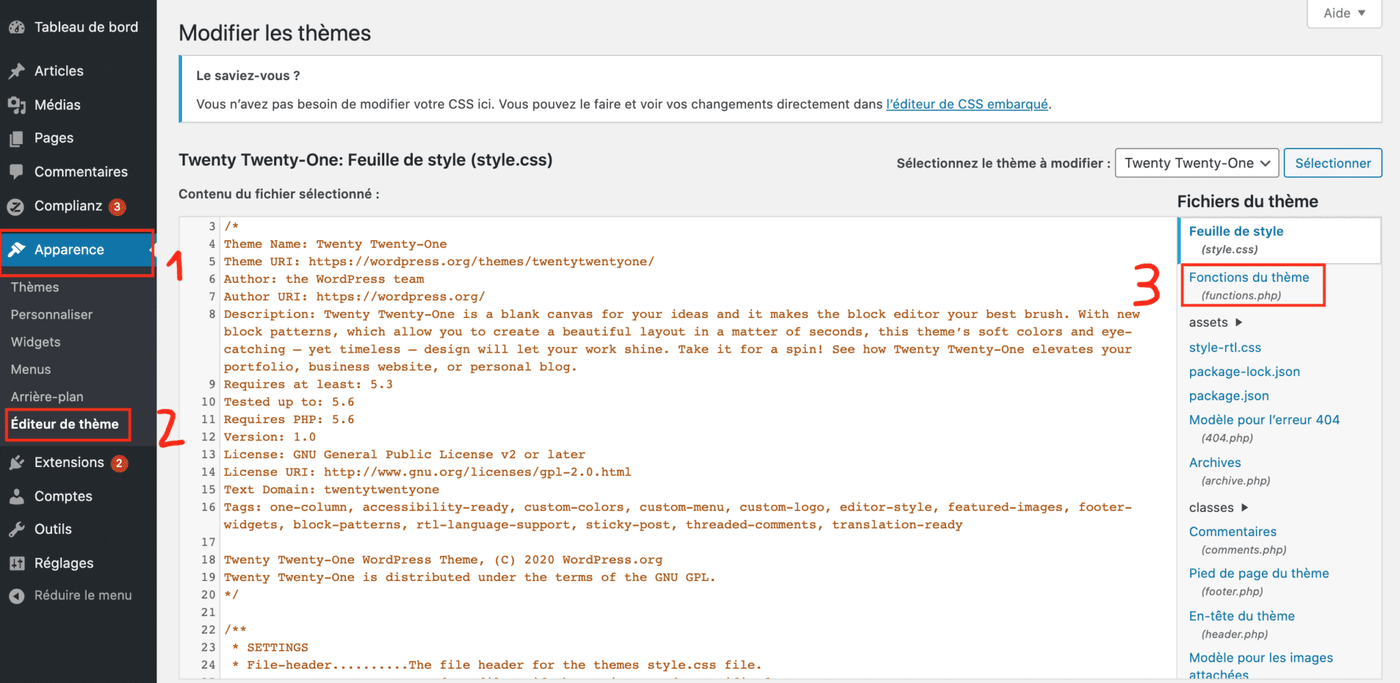Follow the éditeur de CSS embarqué link
The height and width of the screenshot is (683, 1400).
click(x=967, y=104)
